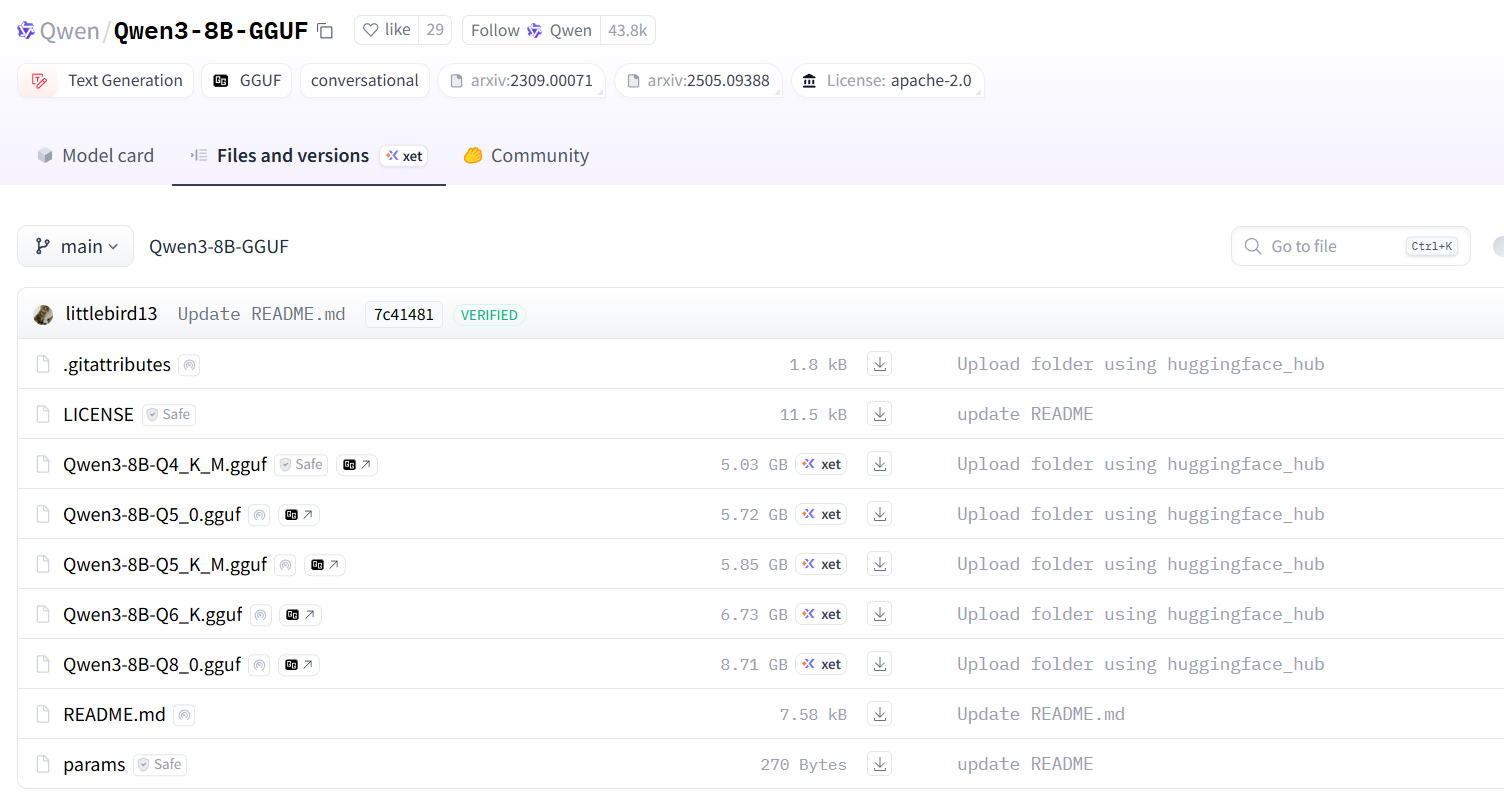Switch to the Model card tab
Viewport: 1504px width, 801px height.
click(96, 156)
